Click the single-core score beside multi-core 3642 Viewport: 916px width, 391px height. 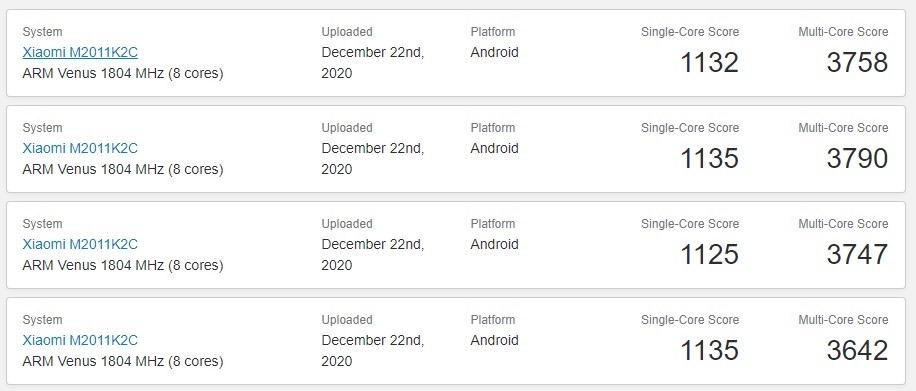tap(709, 350)
